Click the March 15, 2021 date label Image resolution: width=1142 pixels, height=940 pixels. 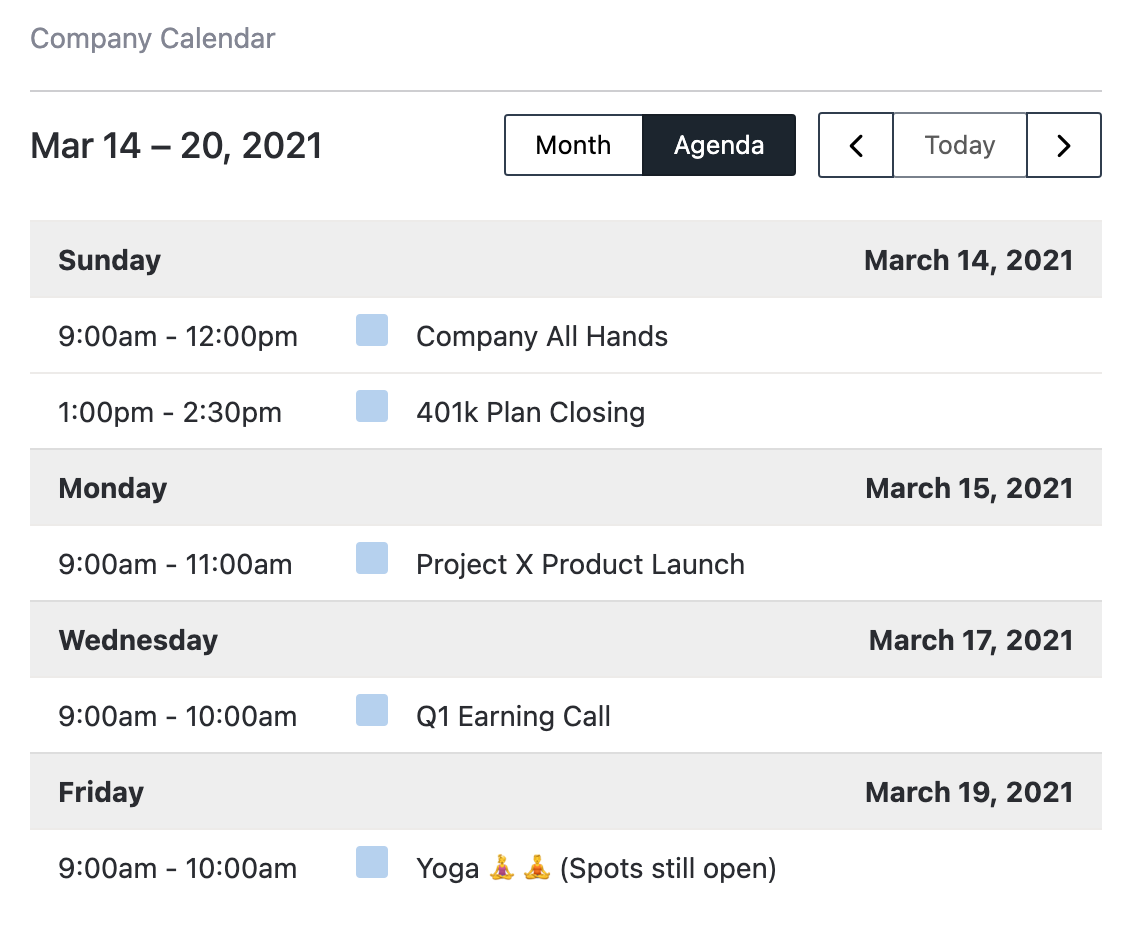point(969,488)
